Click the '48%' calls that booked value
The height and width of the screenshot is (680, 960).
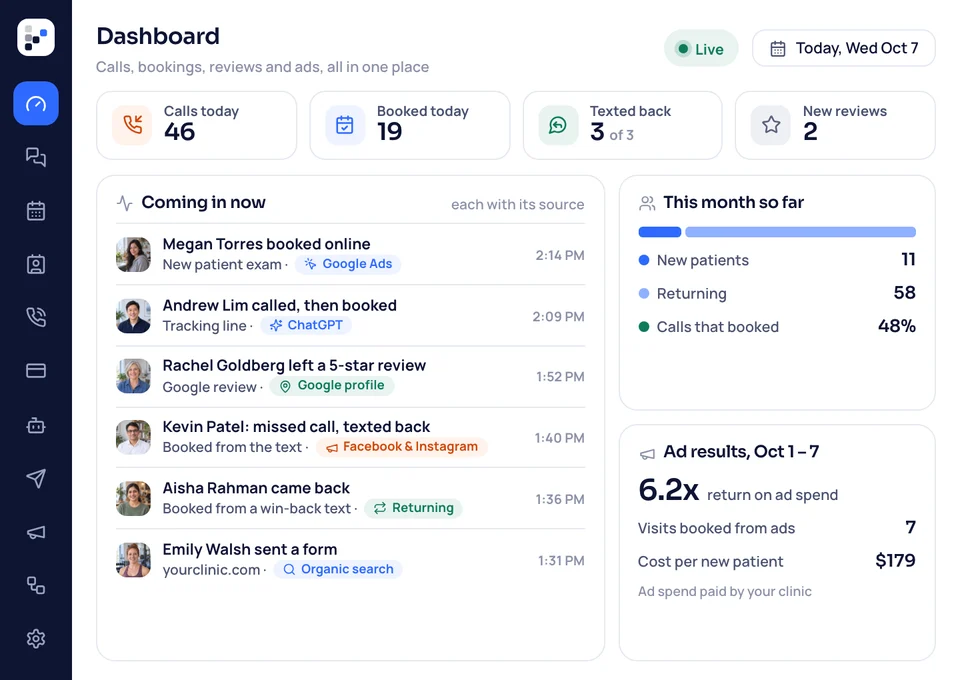tap(897, 326)
